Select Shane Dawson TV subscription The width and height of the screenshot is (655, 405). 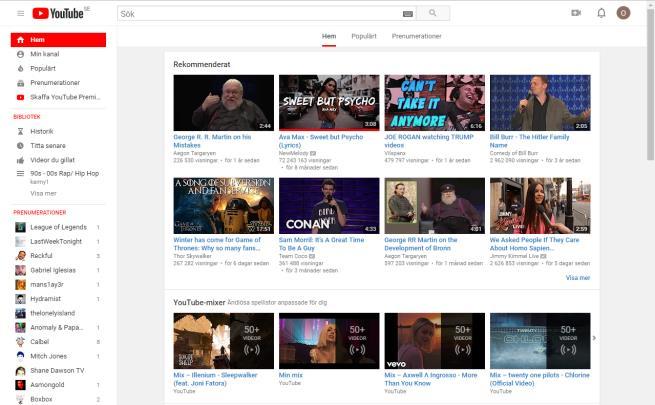tap(58, 370)
